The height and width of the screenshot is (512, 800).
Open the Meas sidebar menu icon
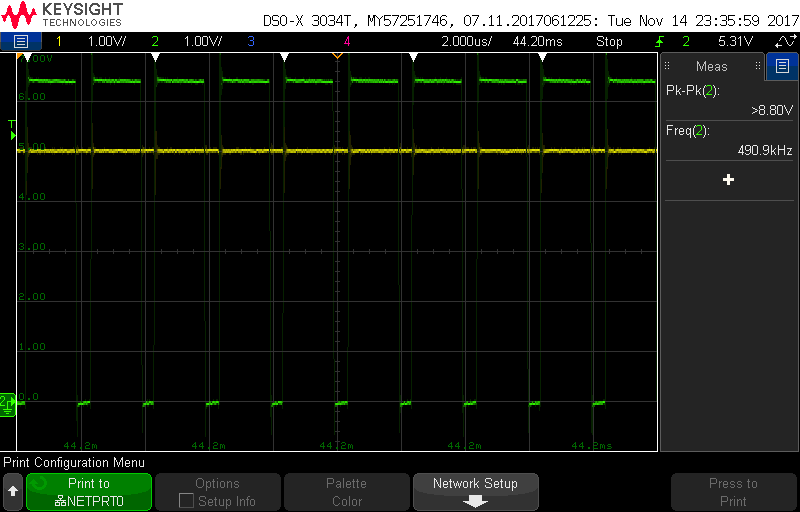point(782,66)
